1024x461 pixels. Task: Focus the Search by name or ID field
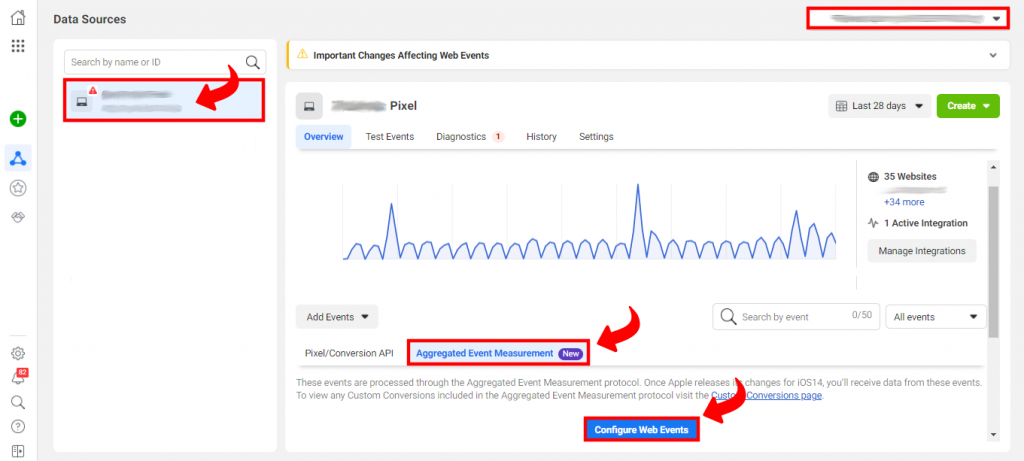click(x=165, y=62)
